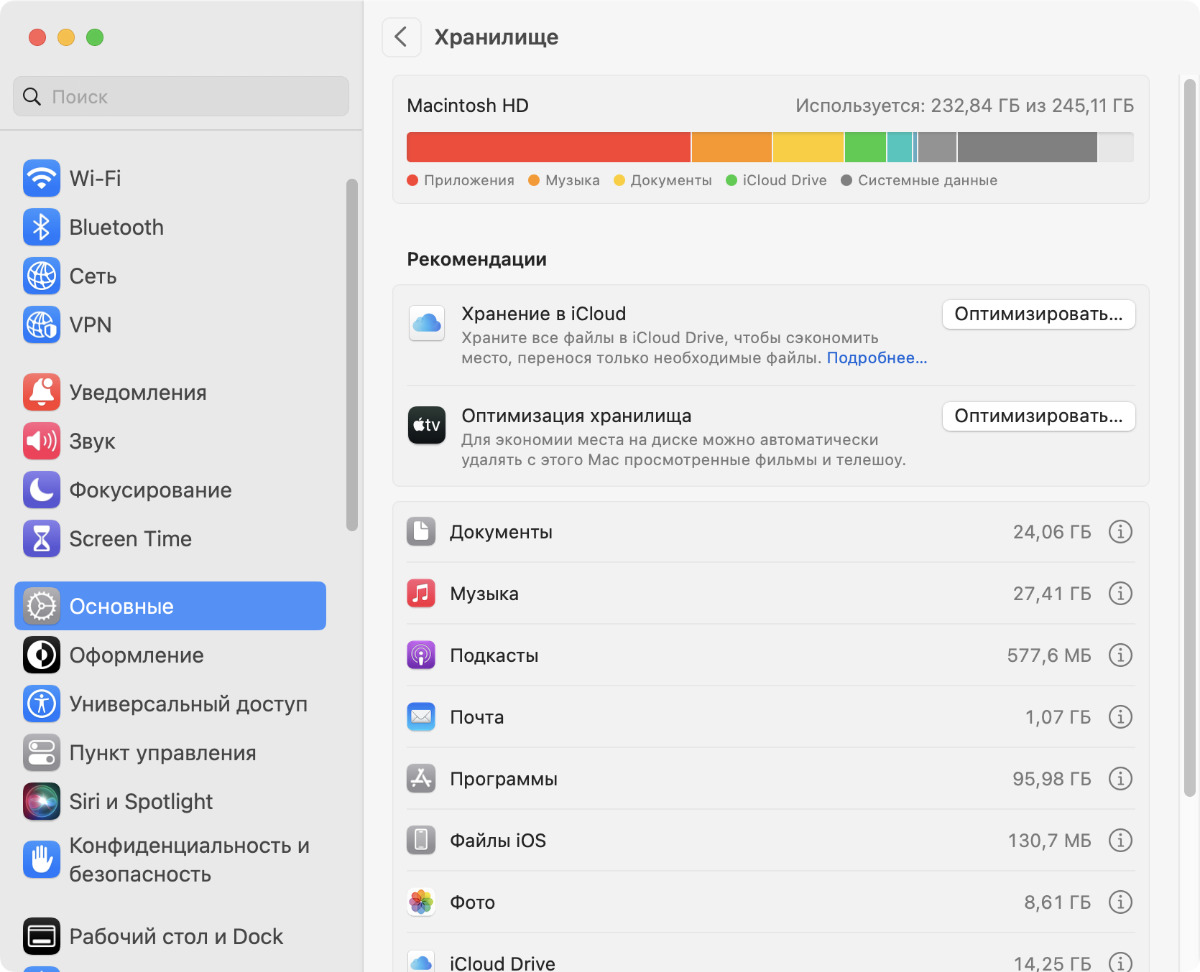Open Уведомления settings pane

tap(138, 393)
